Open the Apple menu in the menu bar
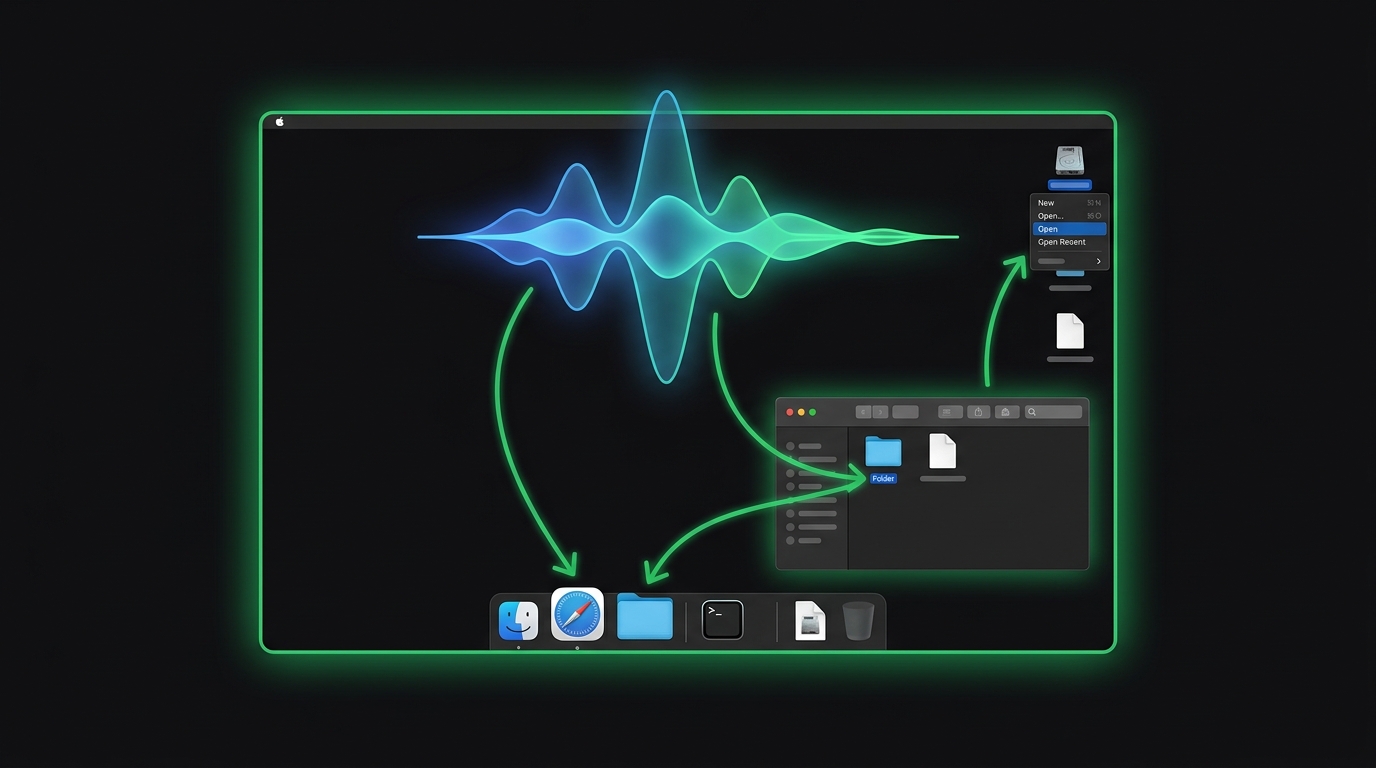Screen dimensions: 1376x768 279,121
